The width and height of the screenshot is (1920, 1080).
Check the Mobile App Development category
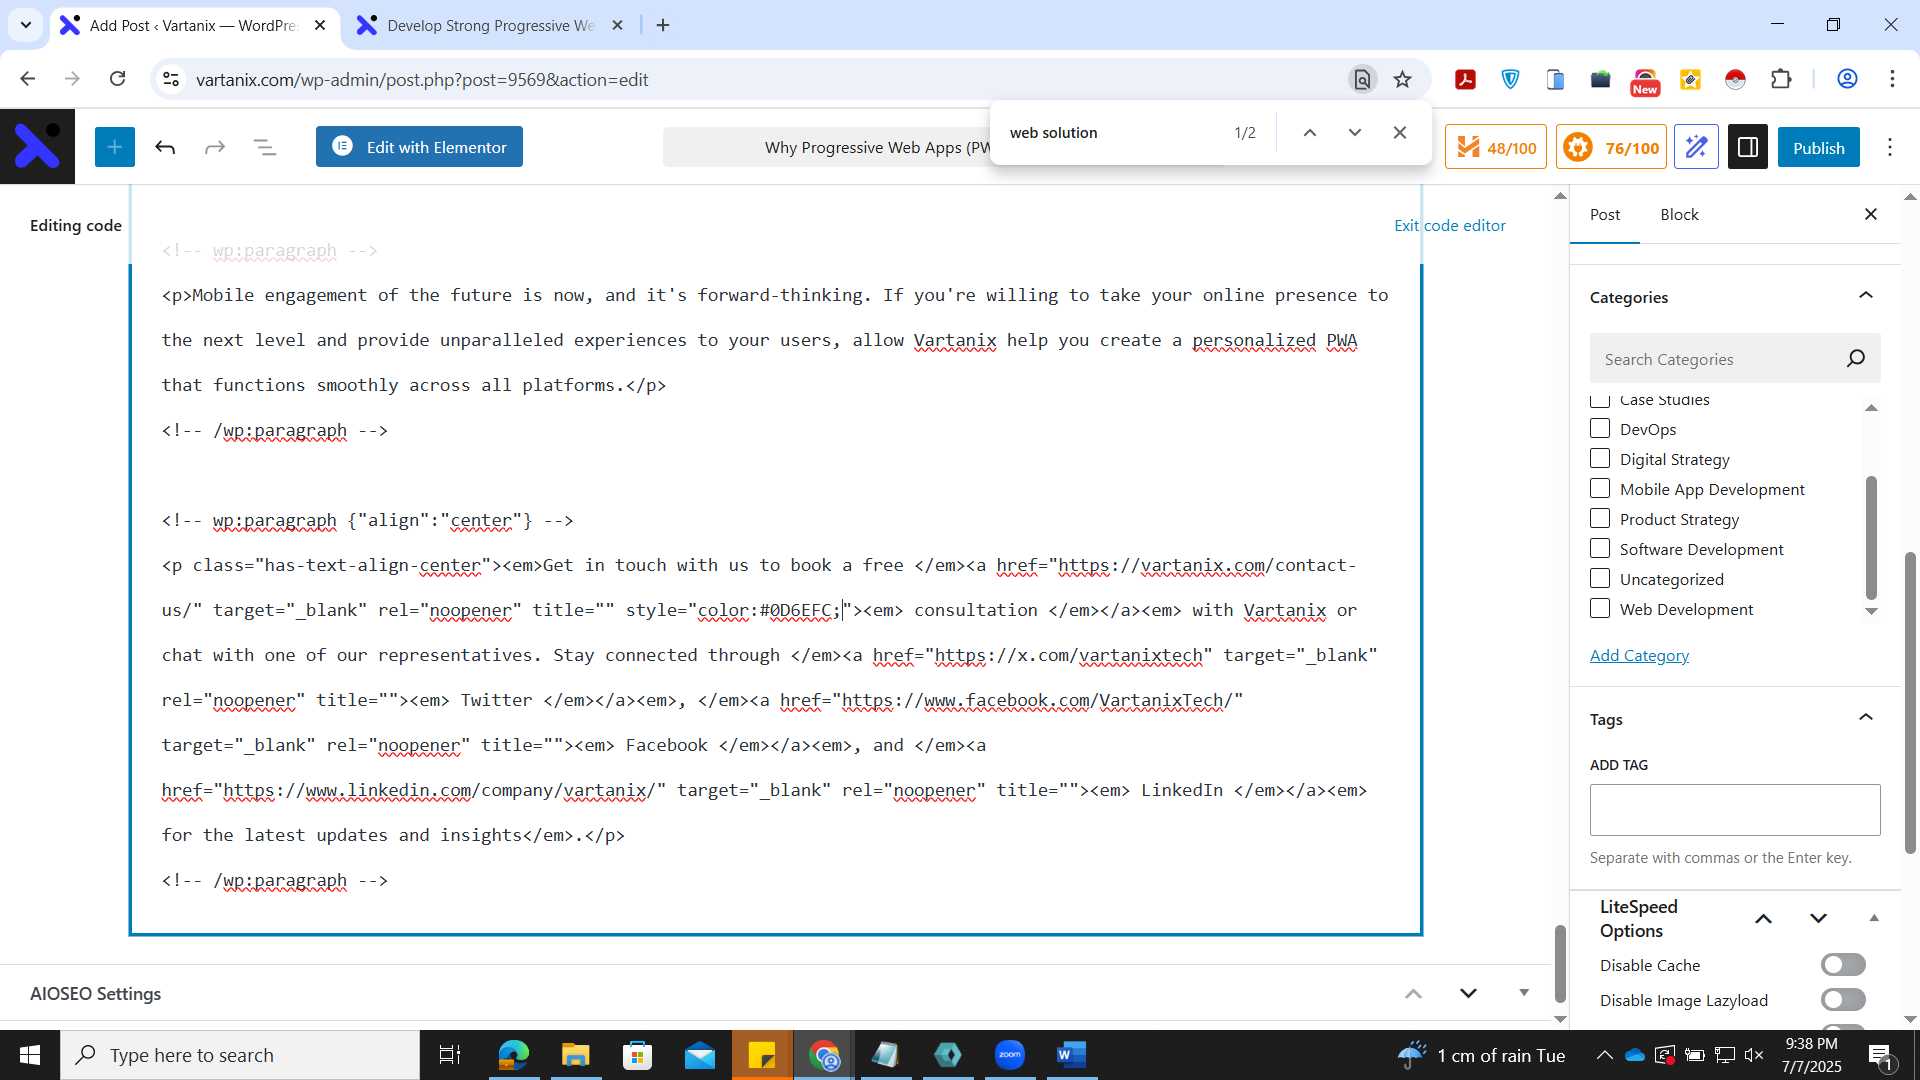pos(1600,489)
